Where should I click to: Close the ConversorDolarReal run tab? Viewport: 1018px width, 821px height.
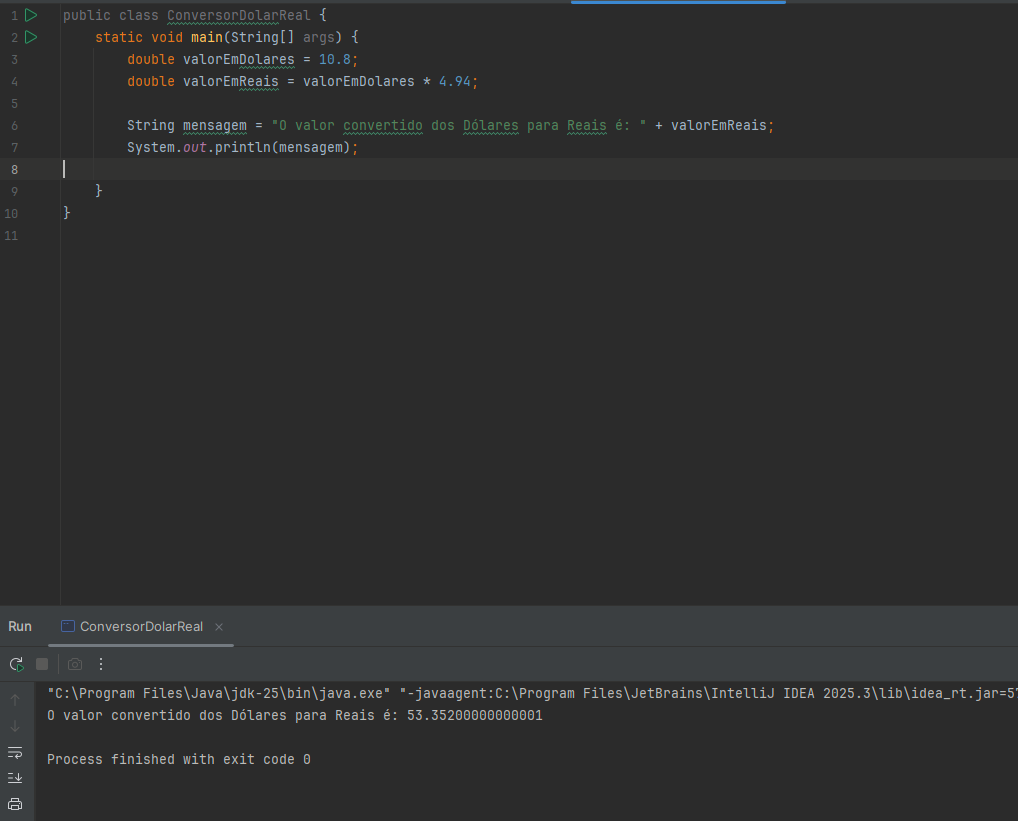(x=219, y=626)
